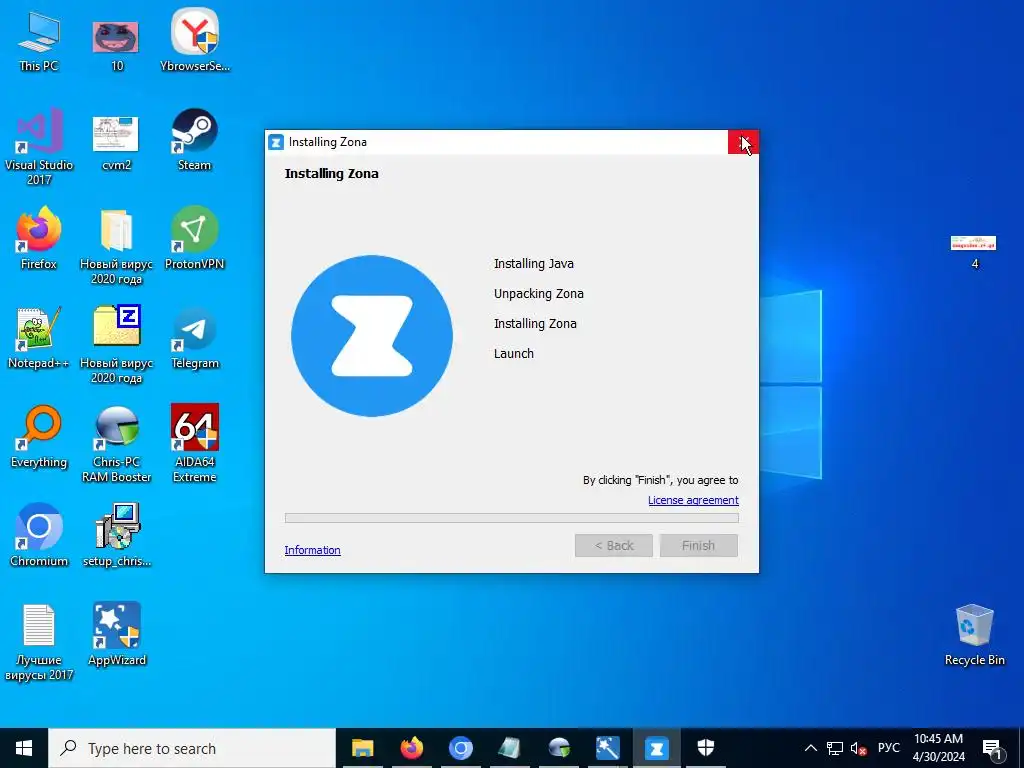This screenshot has height=768, width=1024.
Task: Select the Chromium desktop shortcut
Action: pos(39,534)
